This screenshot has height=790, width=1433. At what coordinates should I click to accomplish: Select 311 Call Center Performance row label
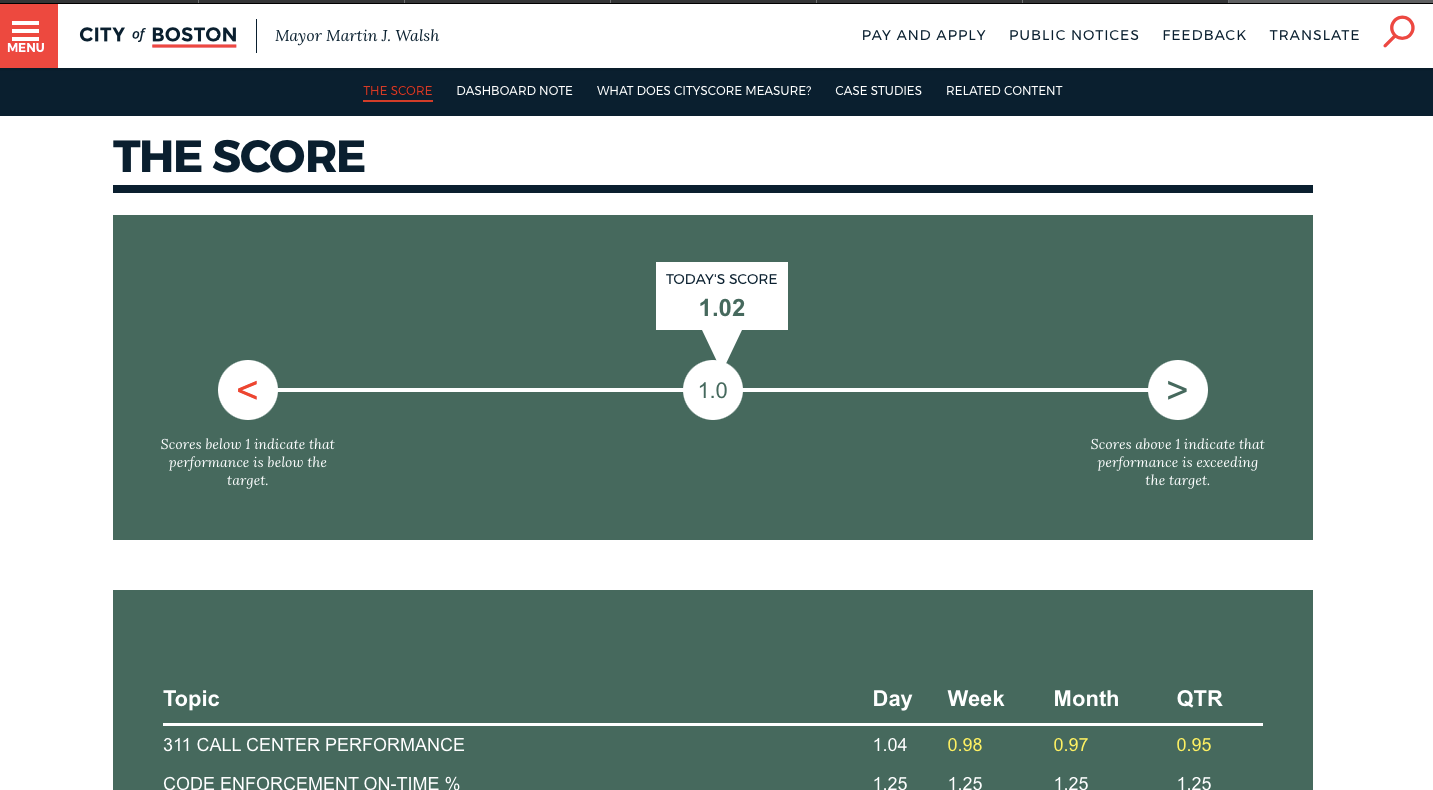314,745
